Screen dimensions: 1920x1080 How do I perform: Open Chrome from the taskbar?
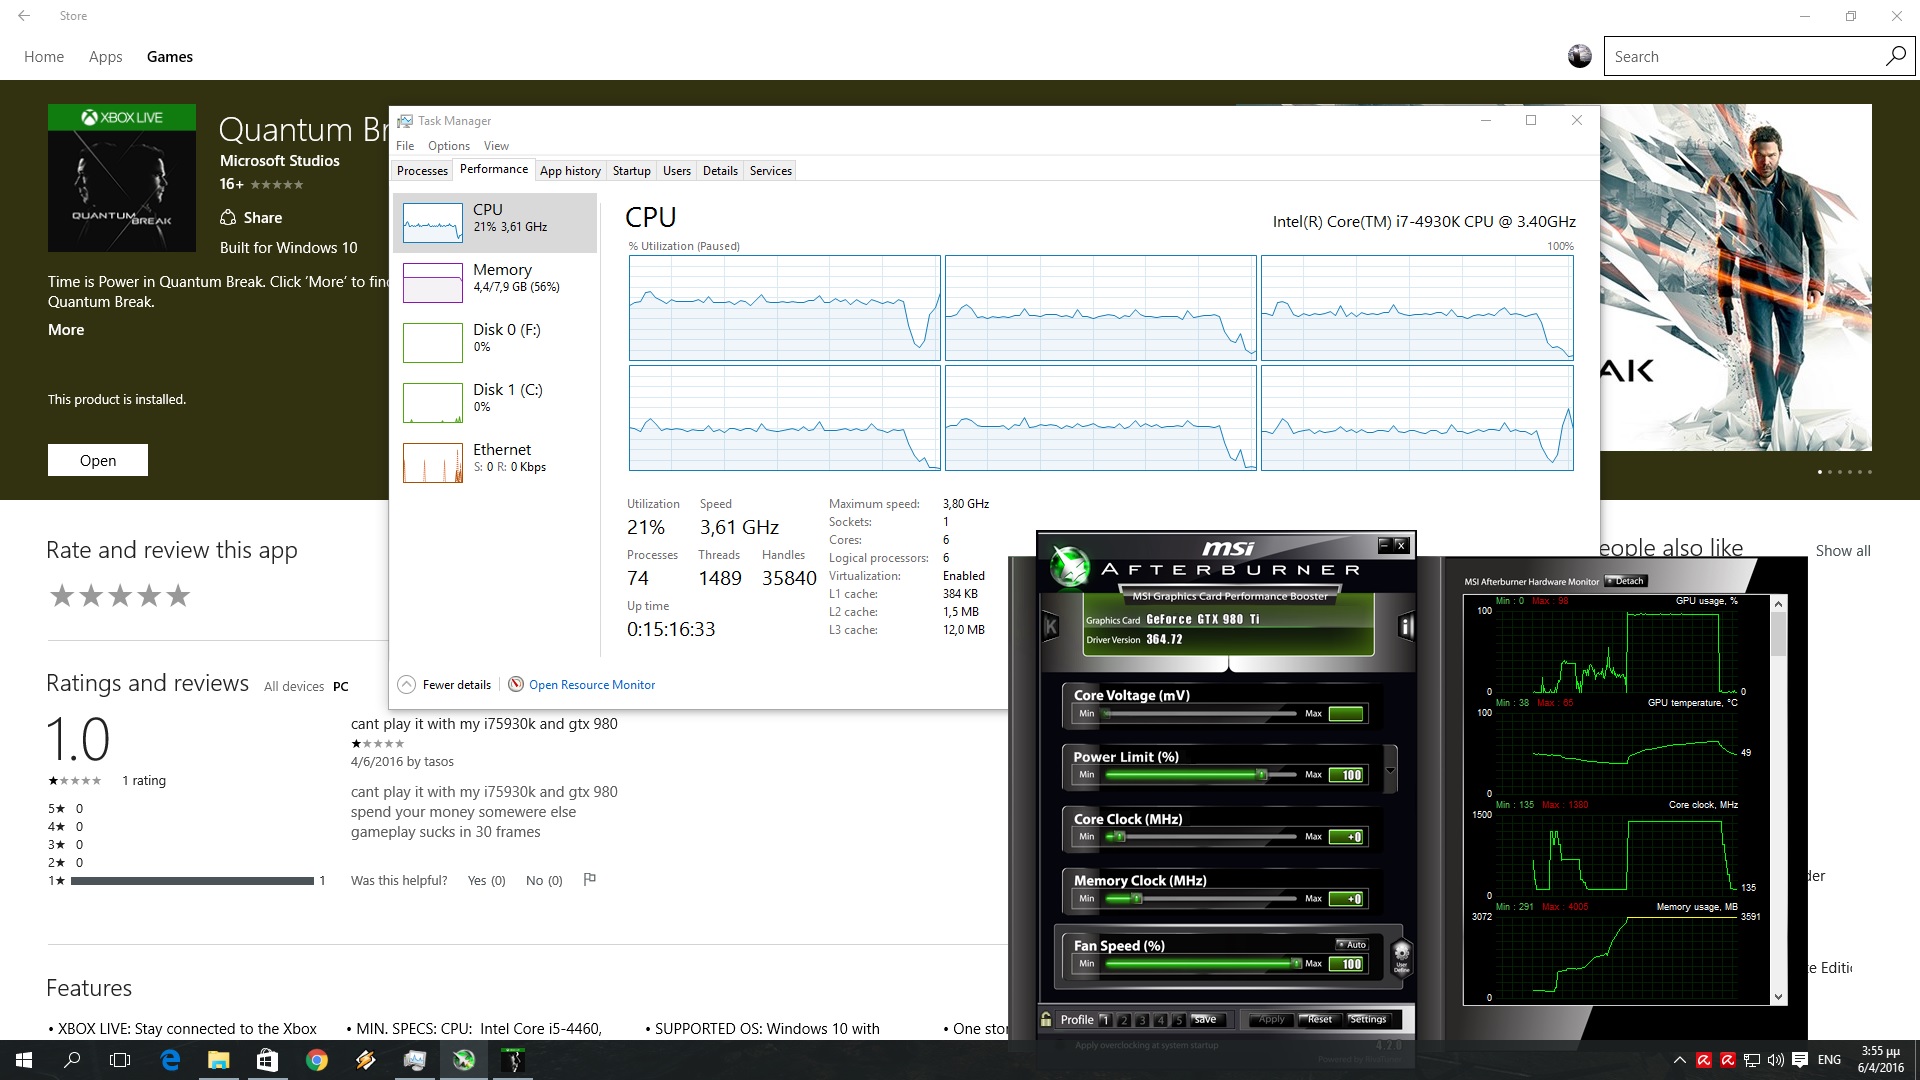point(316,1060)
